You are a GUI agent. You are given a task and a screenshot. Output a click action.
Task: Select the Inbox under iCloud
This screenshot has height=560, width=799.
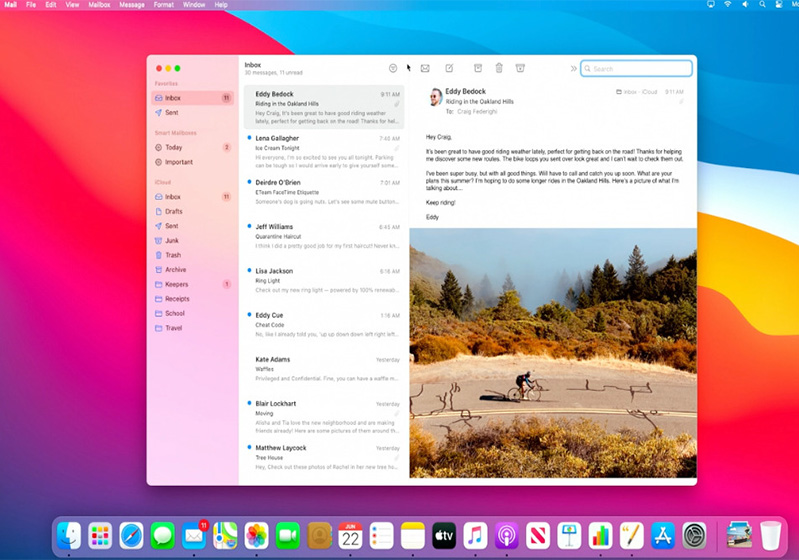point(193,197)
